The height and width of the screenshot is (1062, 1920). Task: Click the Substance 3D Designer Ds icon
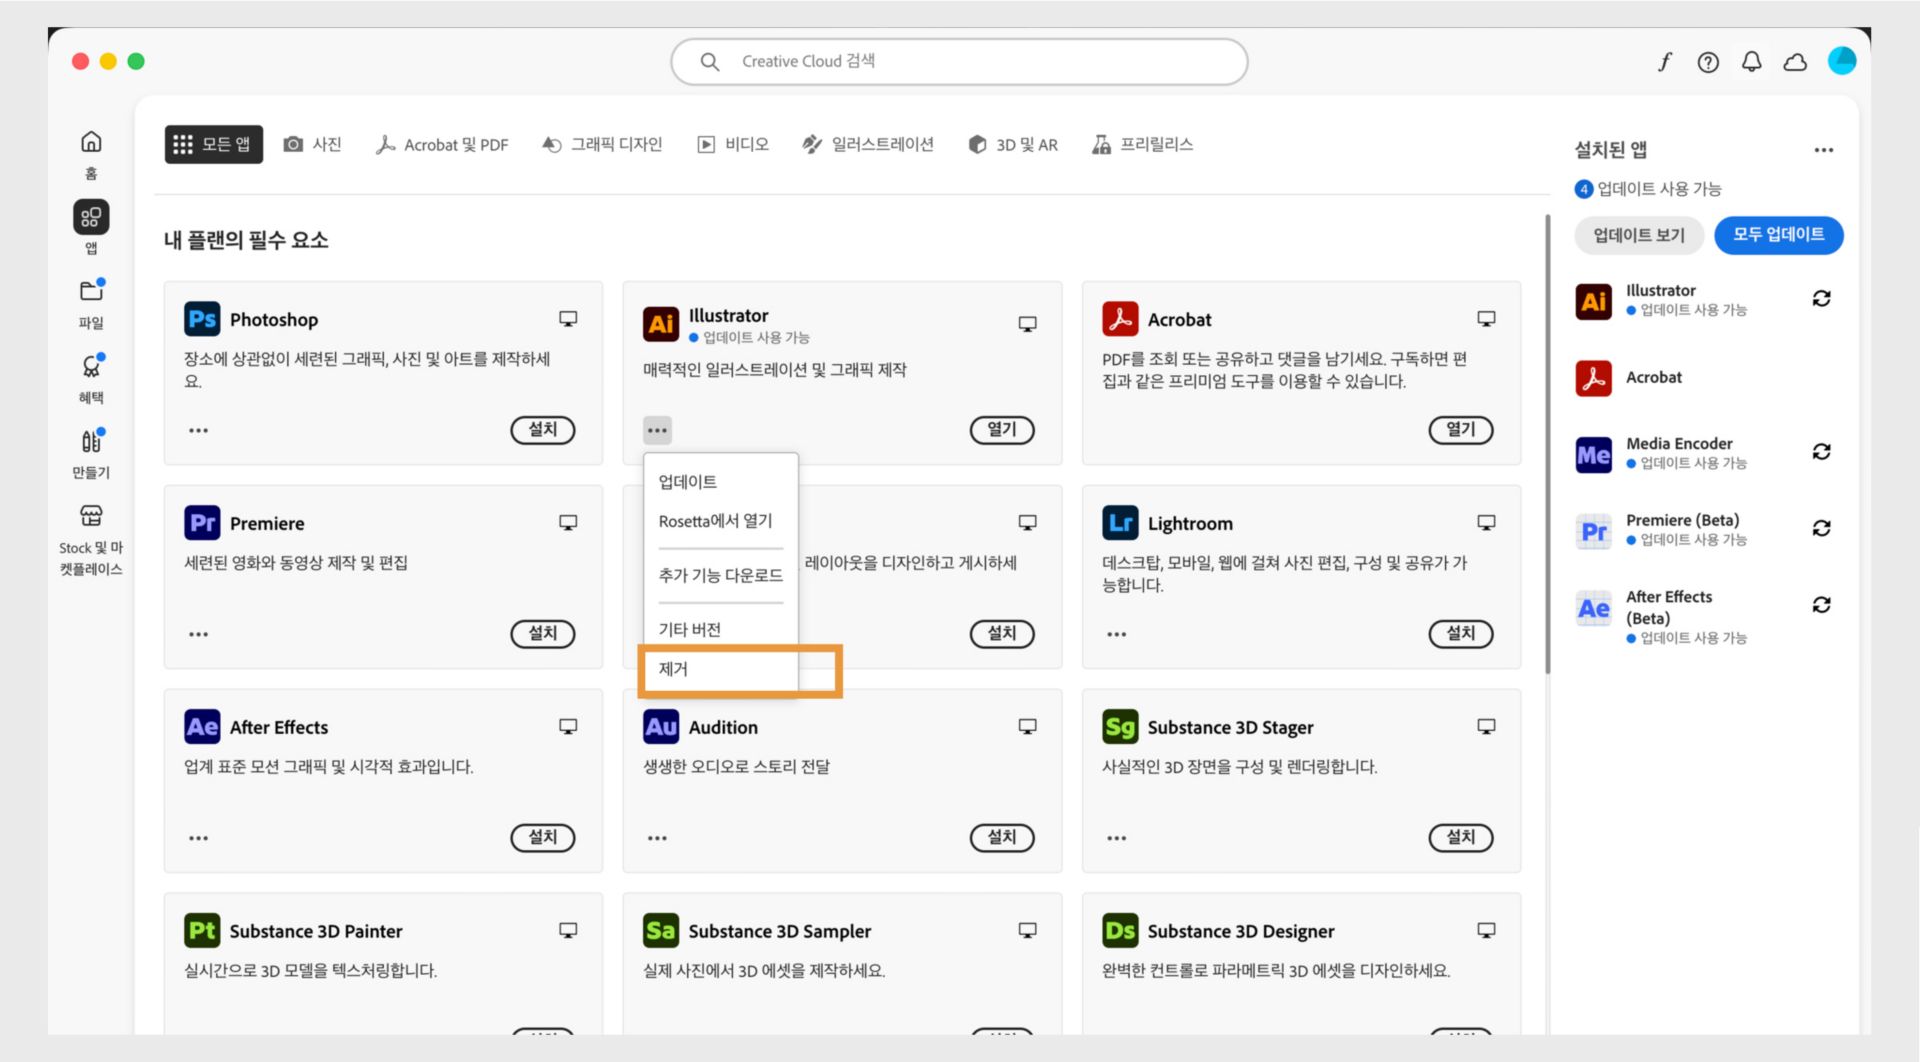point(1120,931)
